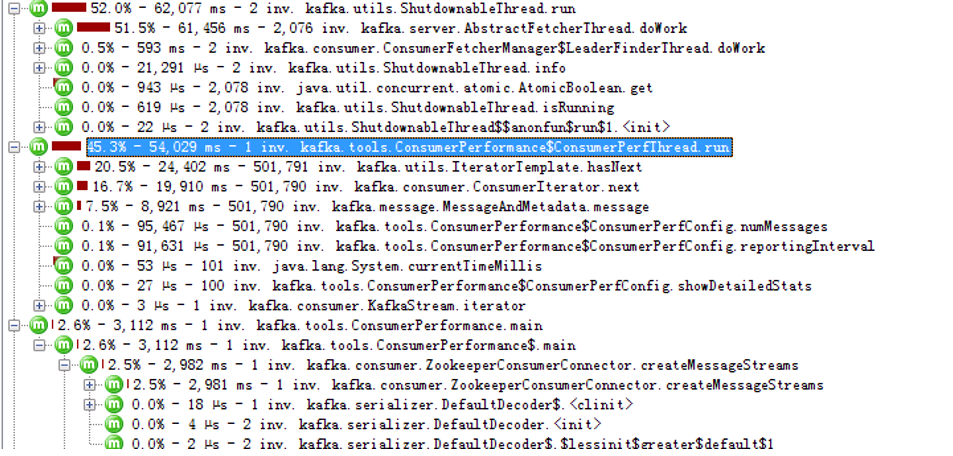This screenshot has width=953, height=456.
Task: Click red time bar of AbstractFetcherThread.doWork
Action: [x=94, y=27]
